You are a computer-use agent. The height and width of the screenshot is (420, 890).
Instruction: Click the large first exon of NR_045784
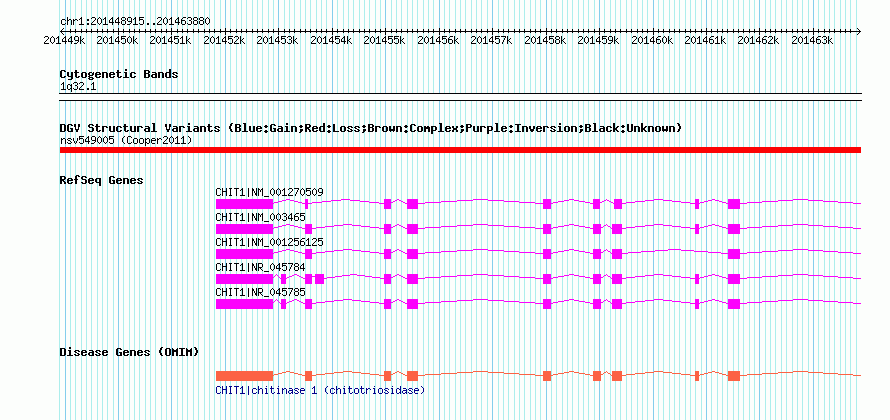245,279
